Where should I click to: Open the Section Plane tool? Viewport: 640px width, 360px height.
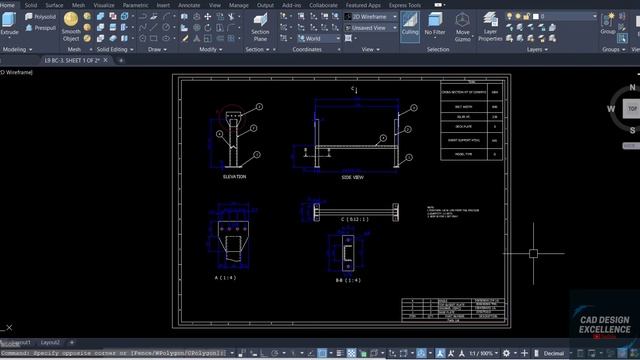260,27
